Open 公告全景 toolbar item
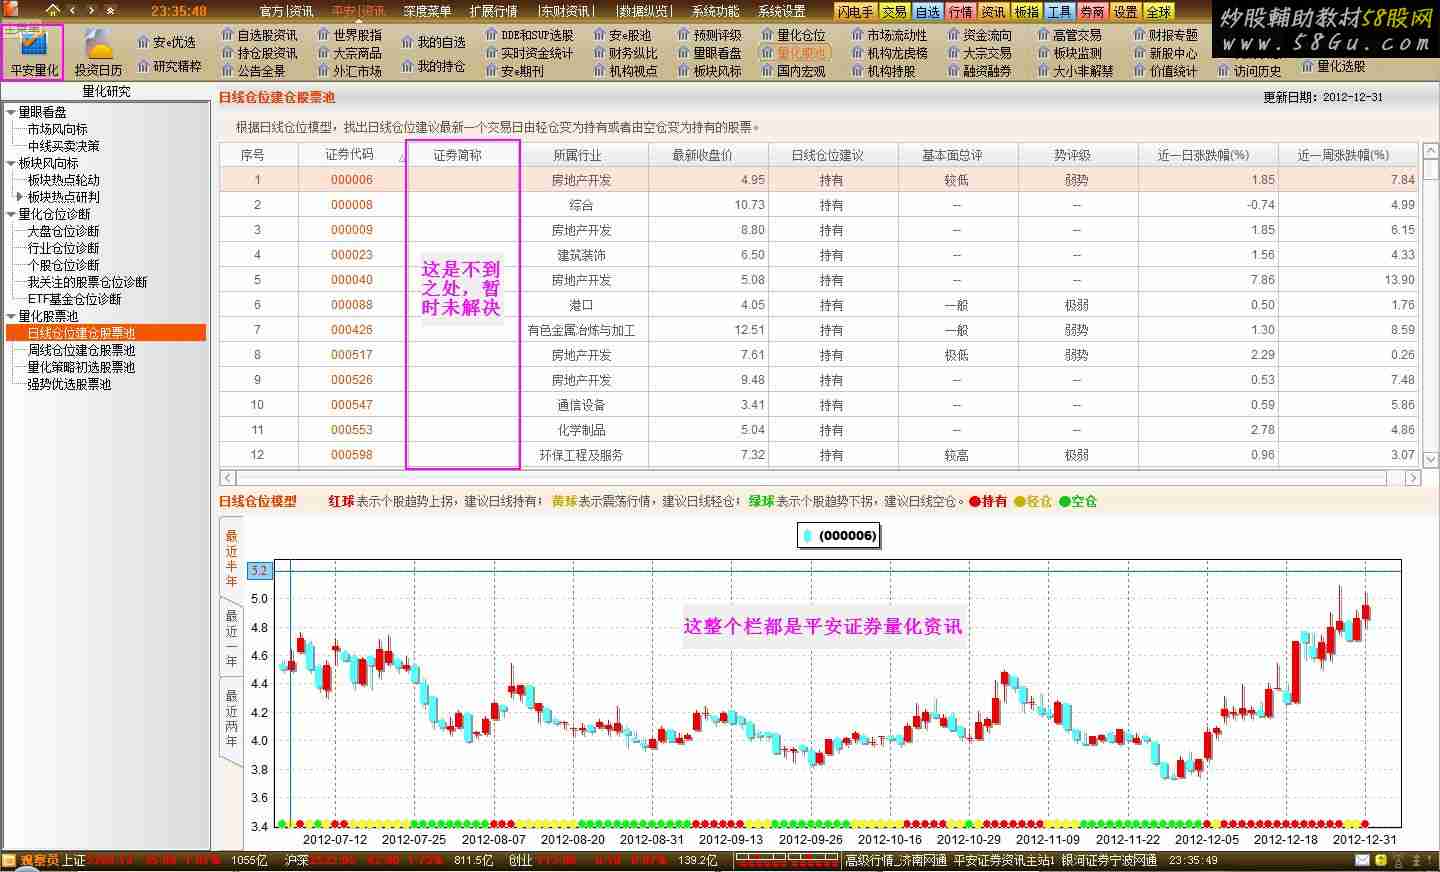 [253, 71]
